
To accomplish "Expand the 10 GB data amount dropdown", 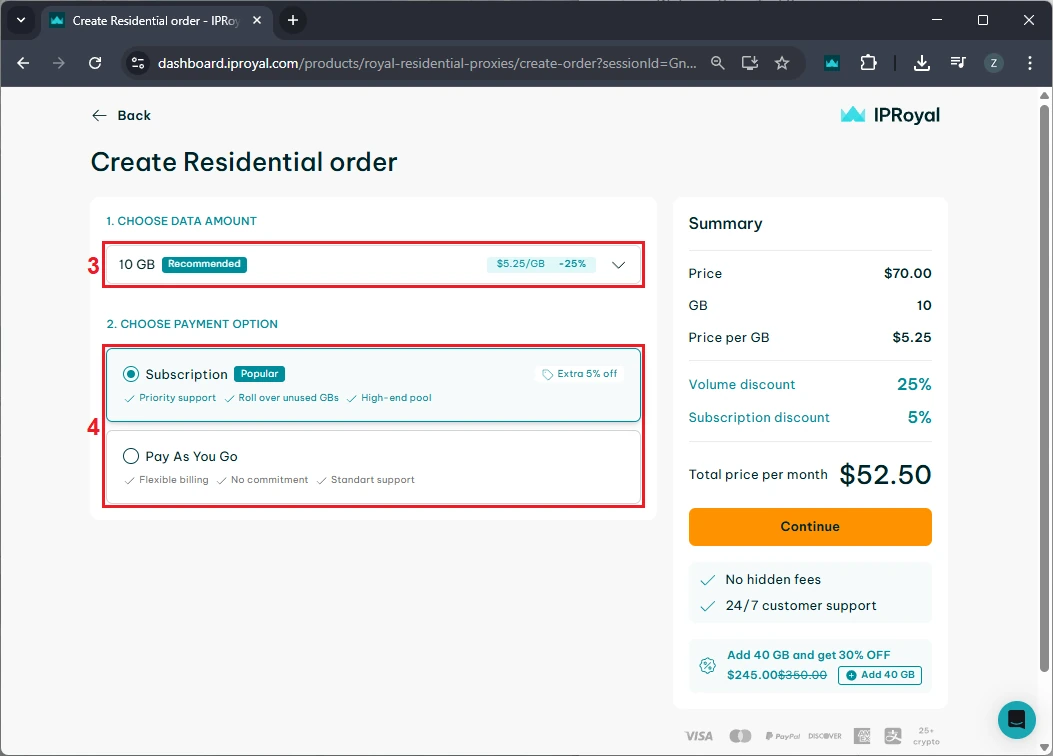I will (x=618, y=265).
